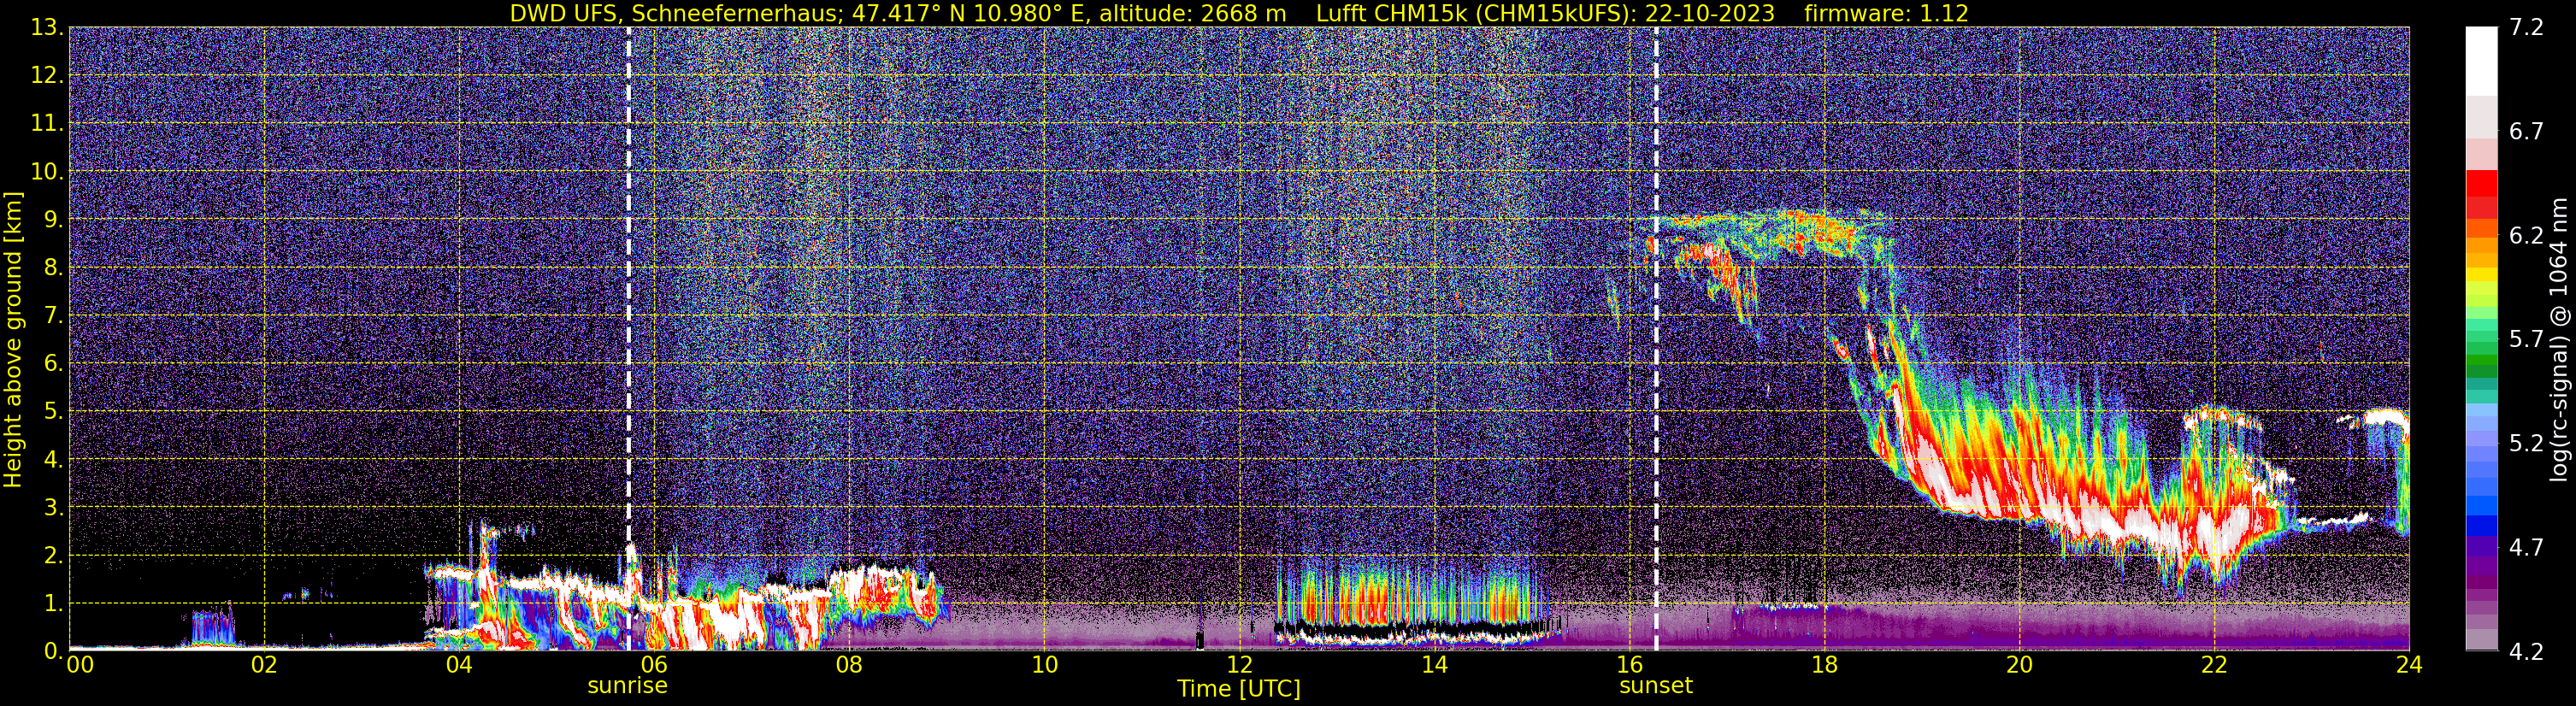Click the sunrise label under the time axis
2576x706 pixels.
[627, 686]
